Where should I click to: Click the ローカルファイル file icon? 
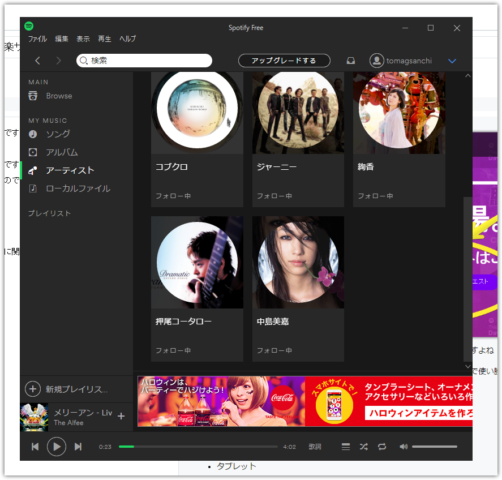coord(33,189)
